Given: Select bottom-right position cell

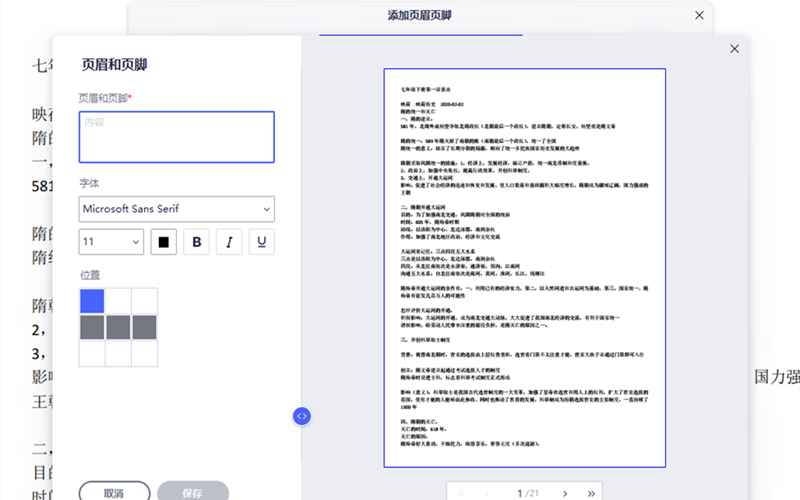Looking at the screenshot, I should (144, 353).
